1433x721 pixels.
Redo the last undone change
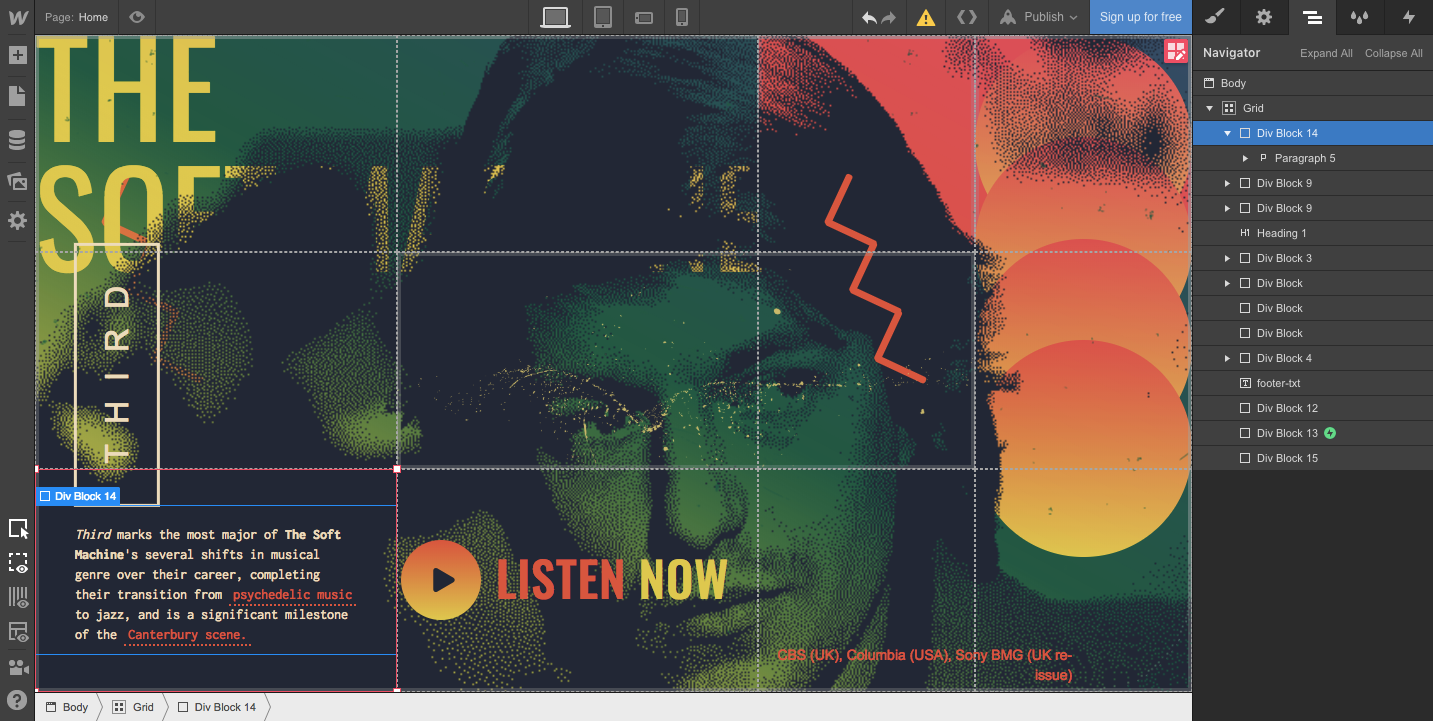point(888,17)
